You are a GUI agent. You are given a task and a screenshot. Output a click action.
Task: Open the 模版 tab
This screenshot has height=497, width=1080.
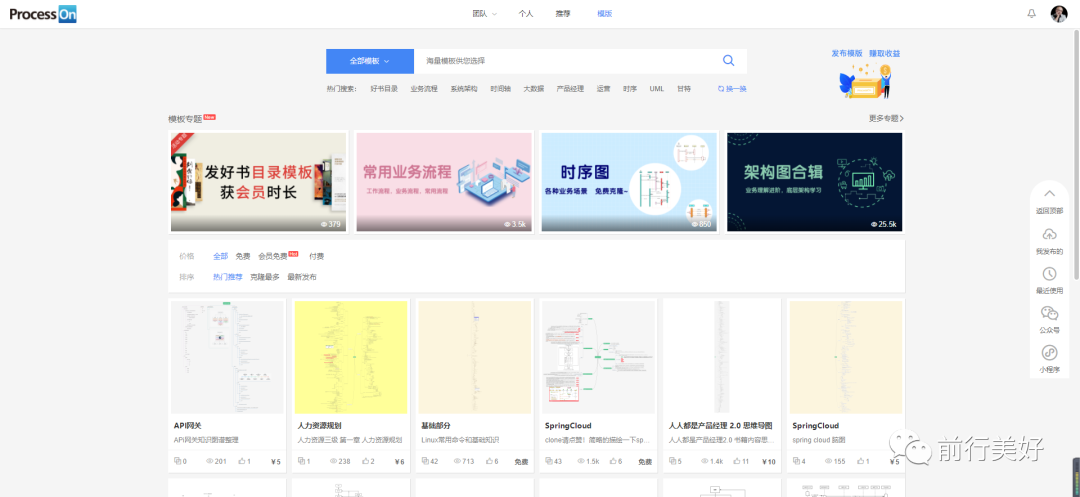(x=605, y=14)
